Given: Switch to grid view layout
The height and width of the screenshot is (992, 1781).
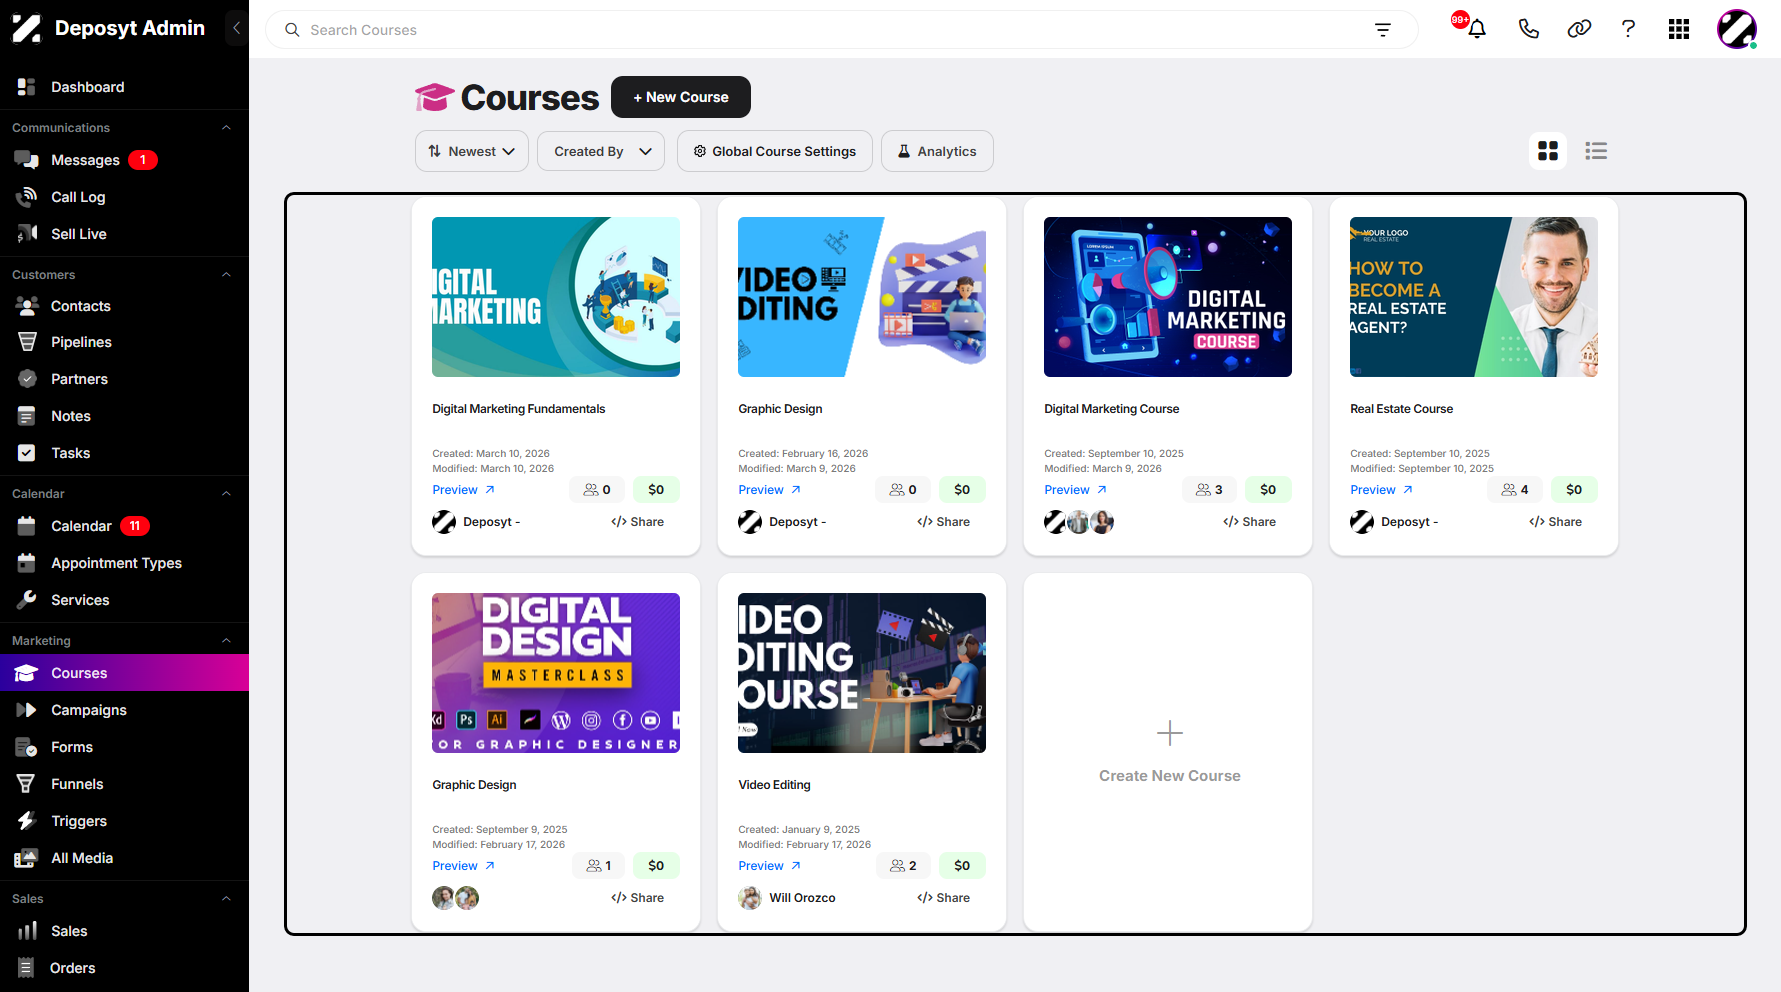Looking at the screenshot, I should click(1548, 151).
